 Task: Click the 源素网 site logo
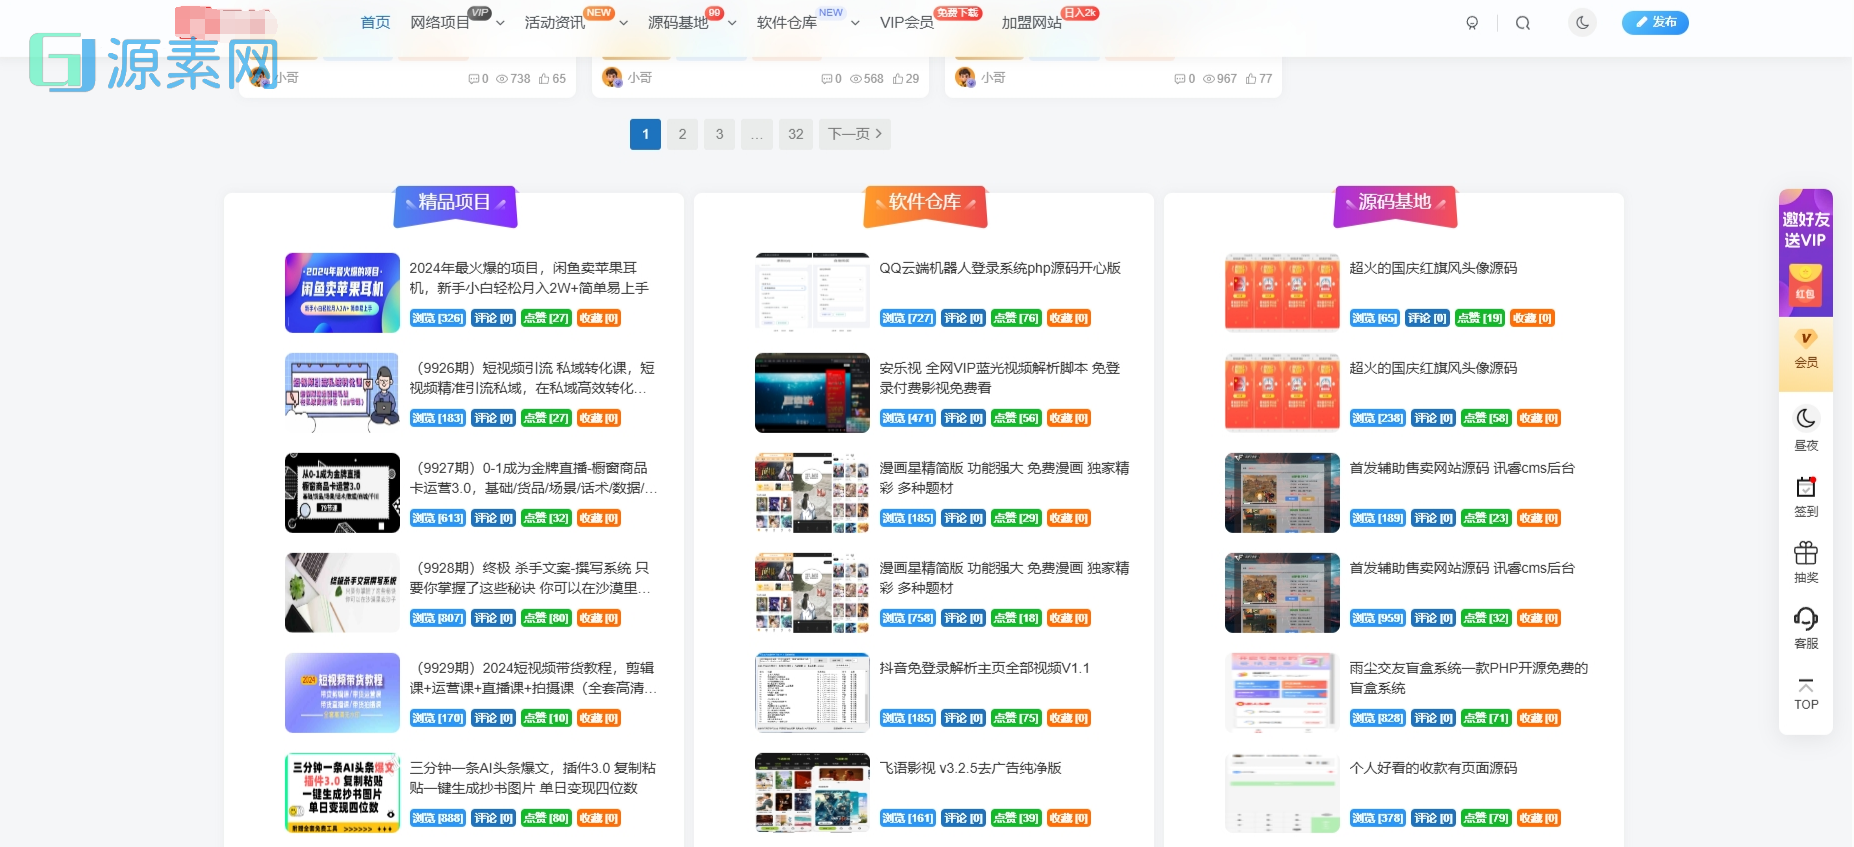click(x=153, y=62)
